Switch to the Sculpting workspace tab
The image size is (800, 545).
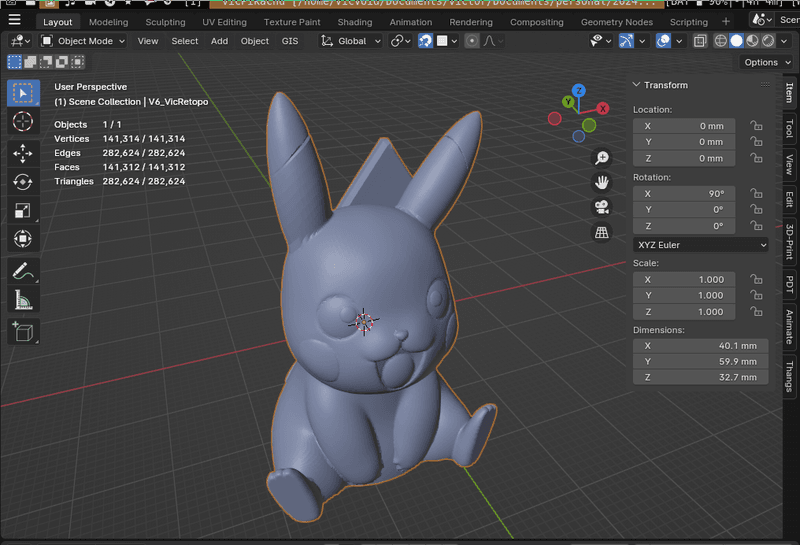(165, 22)
